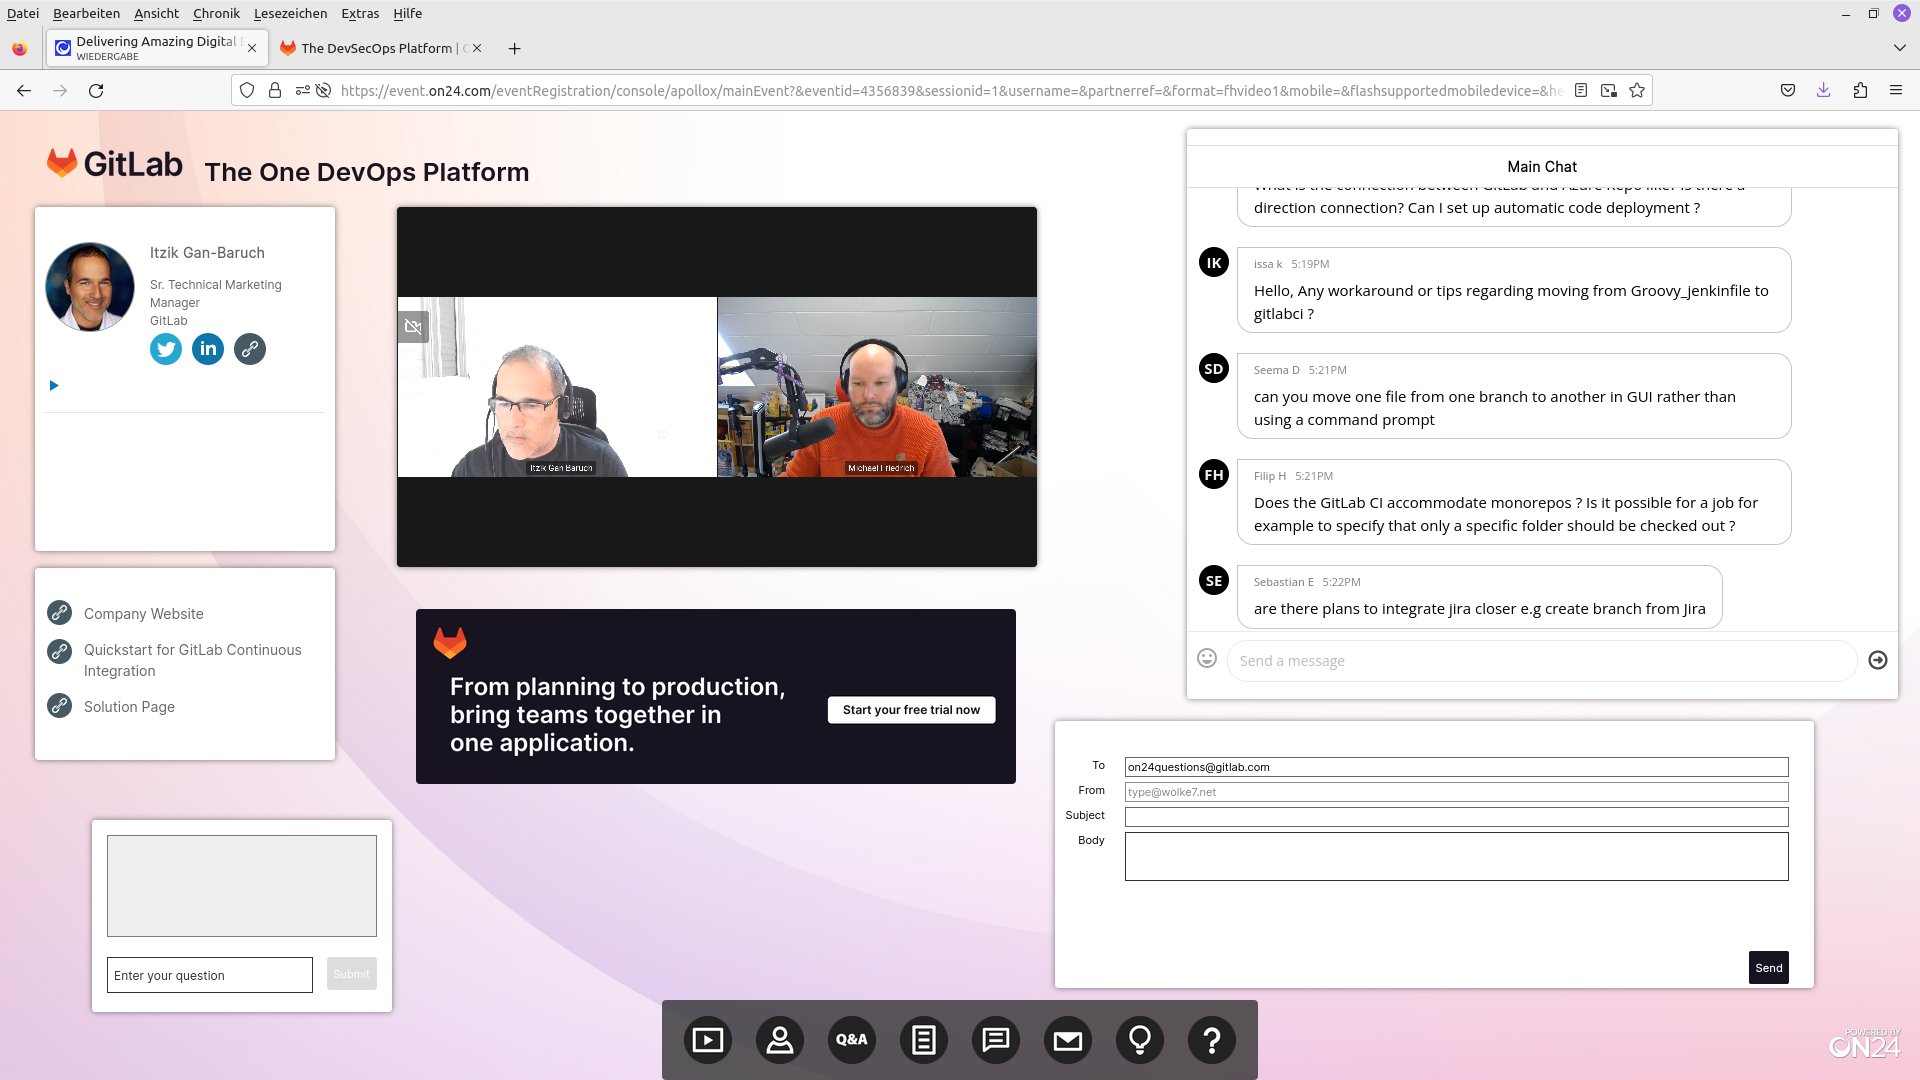Open Itzik Gan-Baruch's Twitter profile
This screenshot has height=1080, width=1920.
[166, 349]
